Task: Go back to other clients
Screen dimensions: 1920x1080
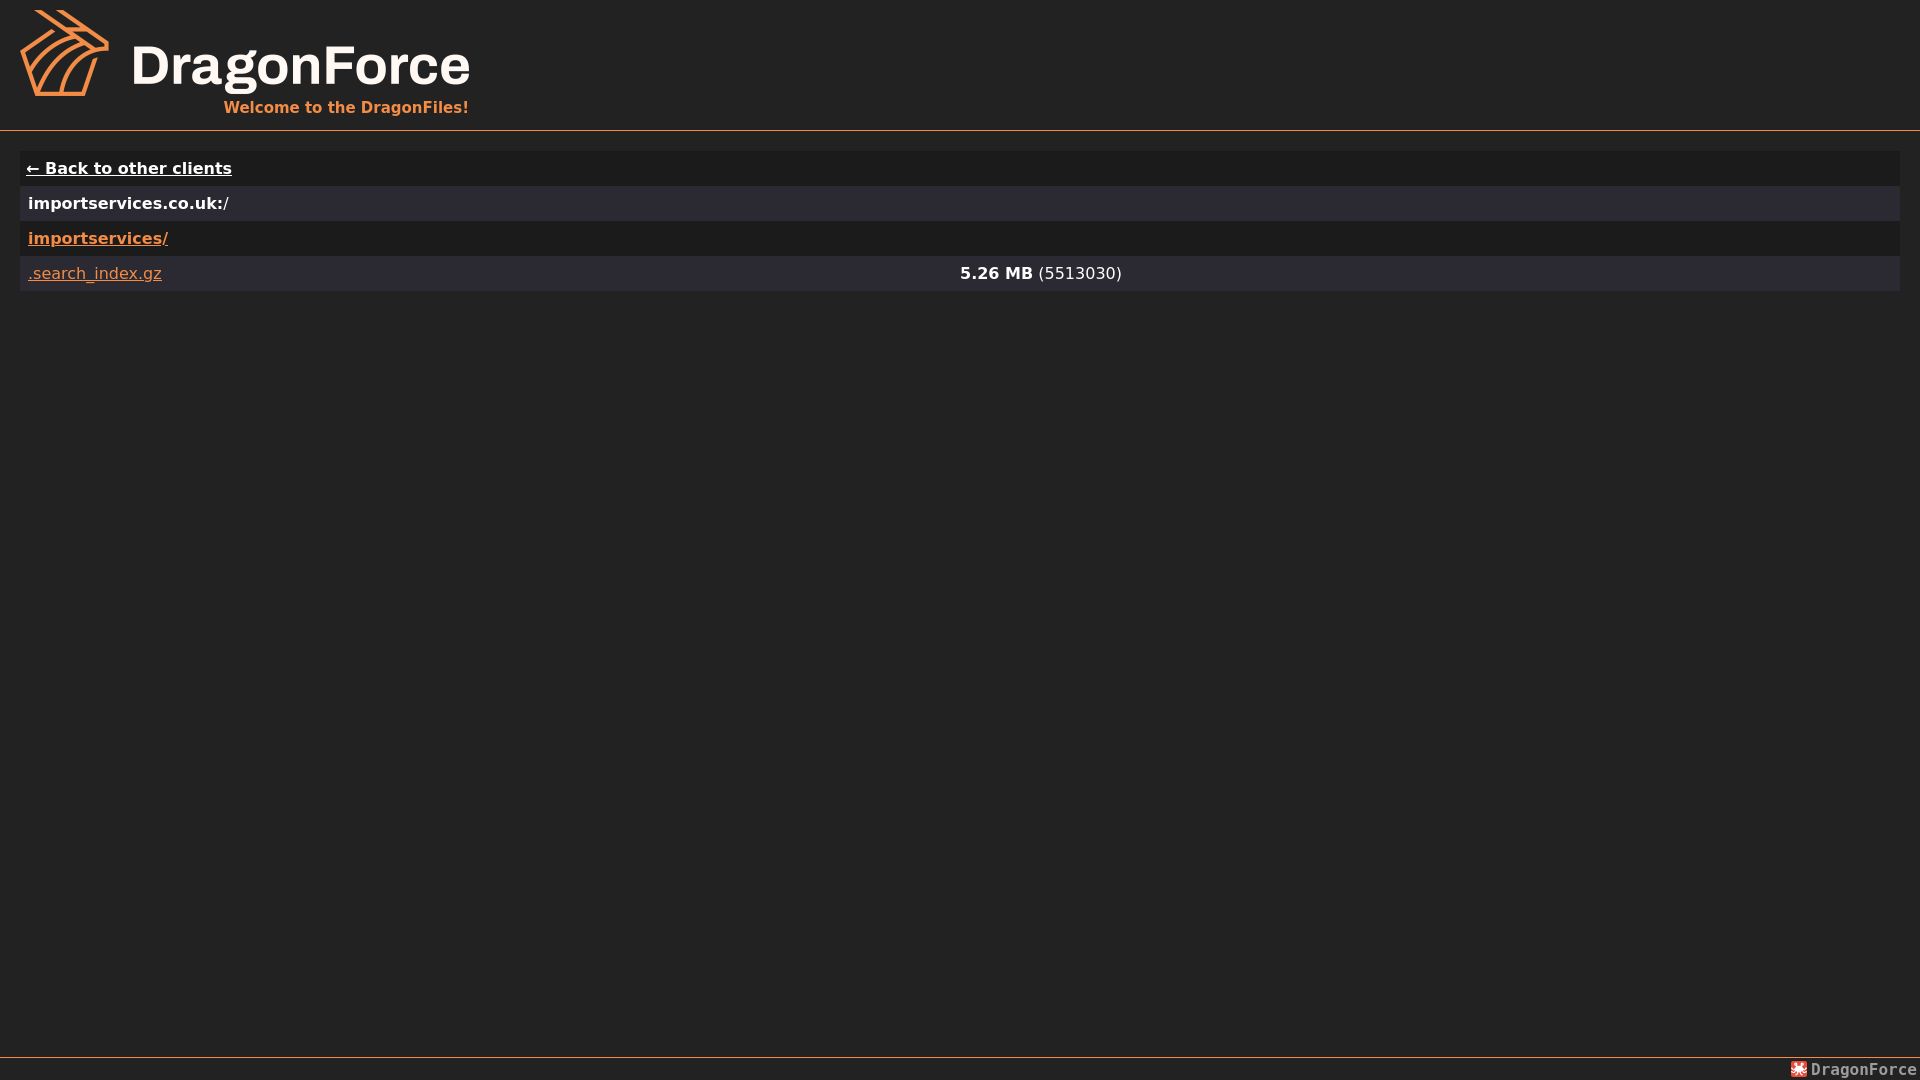Action: click(x=129, y=169)
